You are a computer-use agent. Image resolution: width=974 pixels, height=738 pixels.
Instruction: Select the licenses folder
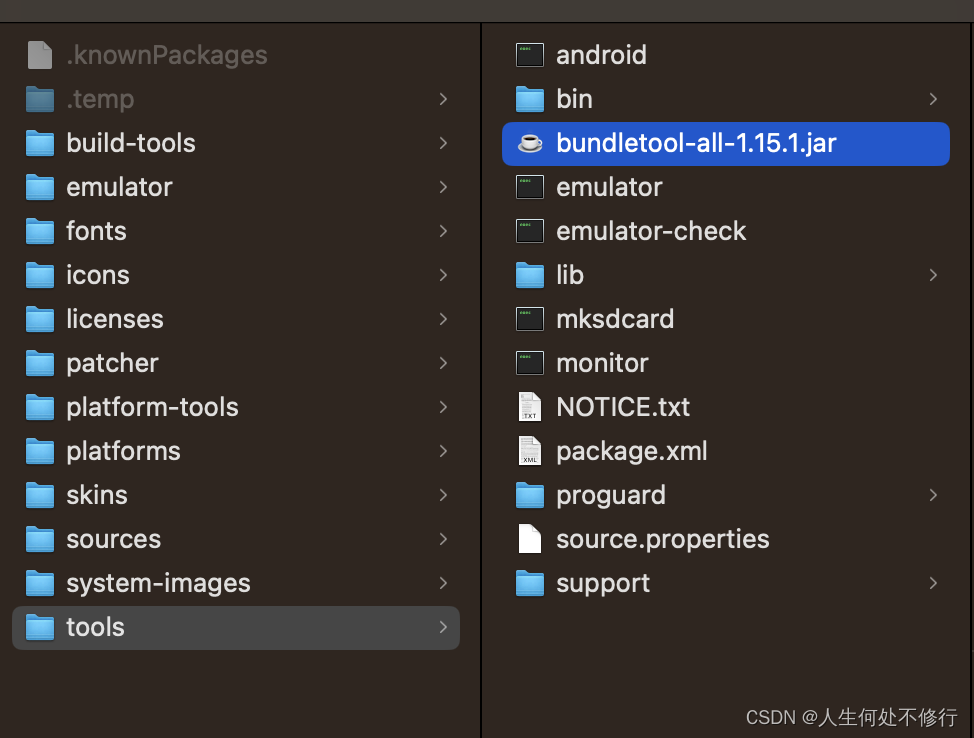114,319
